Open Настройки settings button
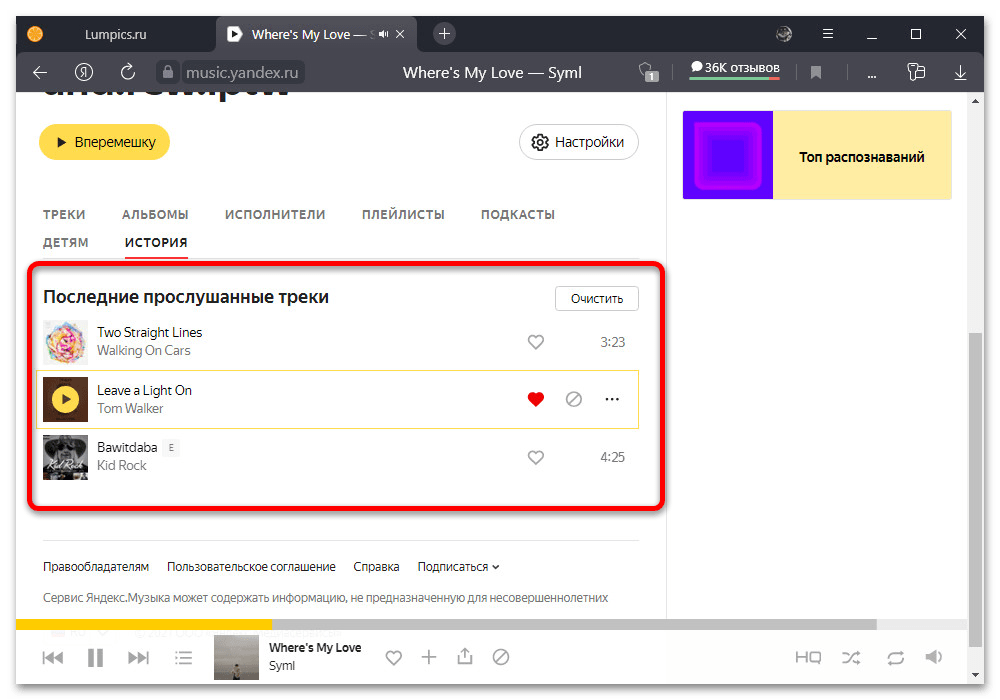 point(578,142)
